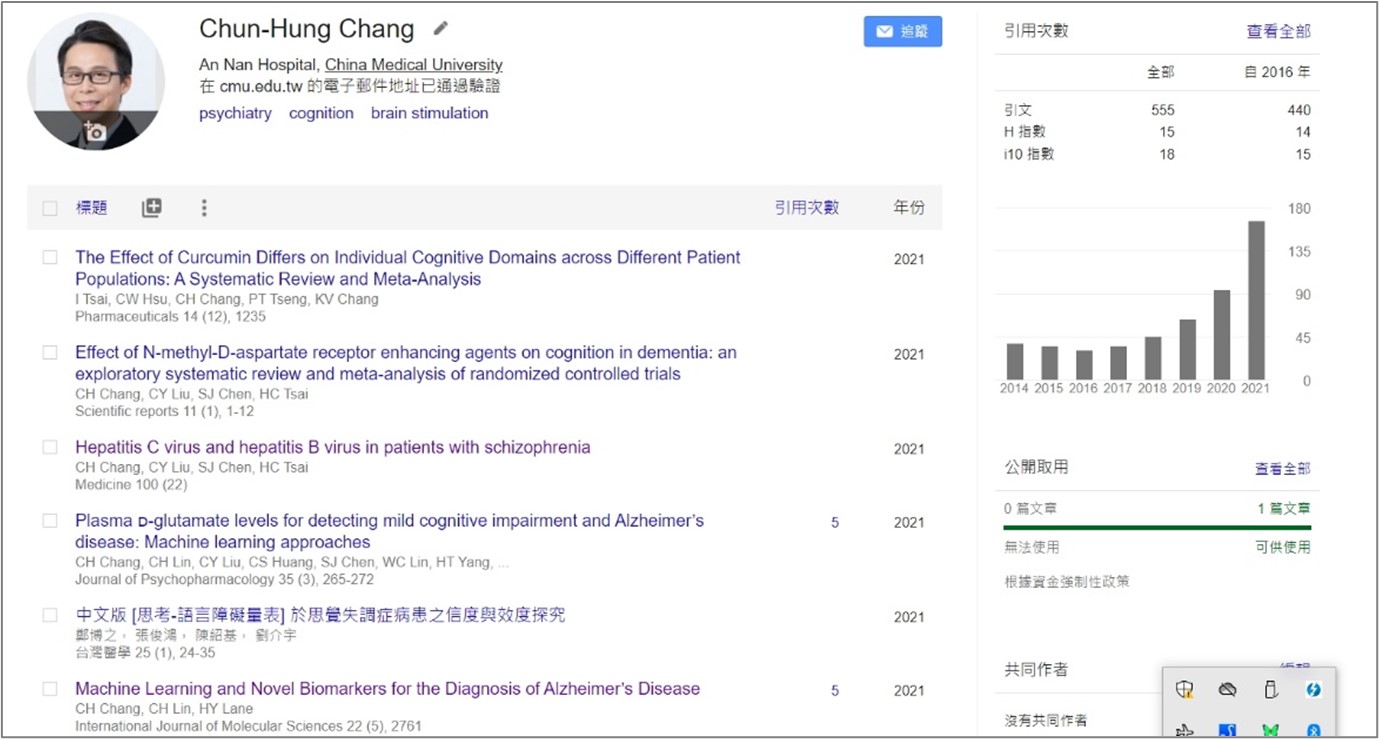Change profile photo via the camera icon

pos(95,131)
